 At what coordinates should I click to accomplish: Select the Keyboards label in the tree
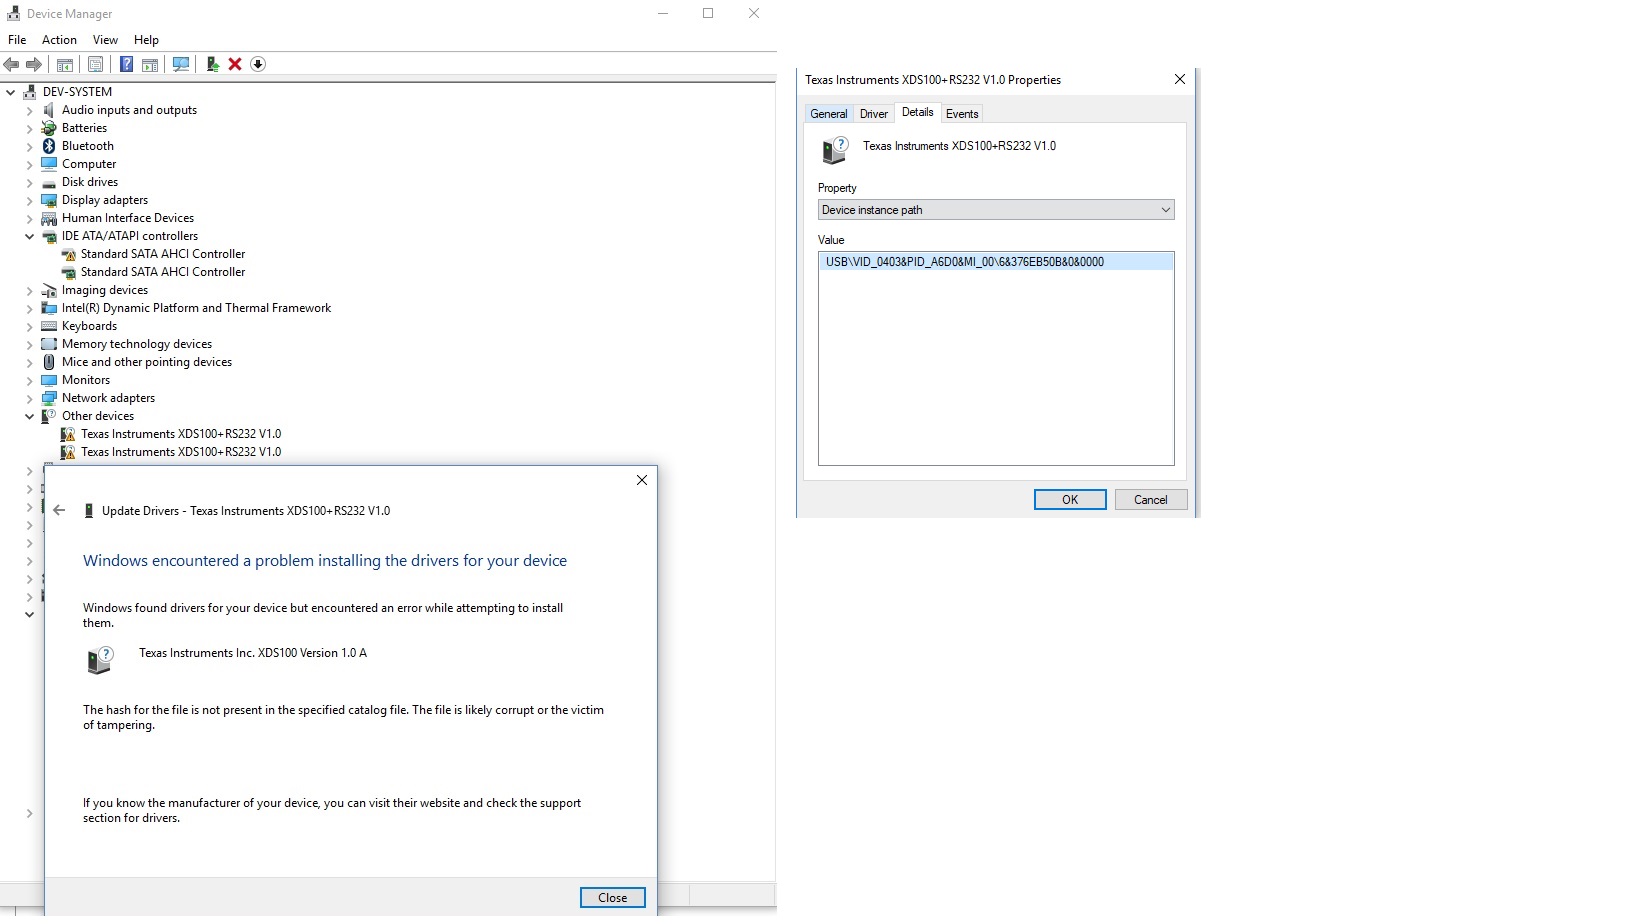click(89, 326)
